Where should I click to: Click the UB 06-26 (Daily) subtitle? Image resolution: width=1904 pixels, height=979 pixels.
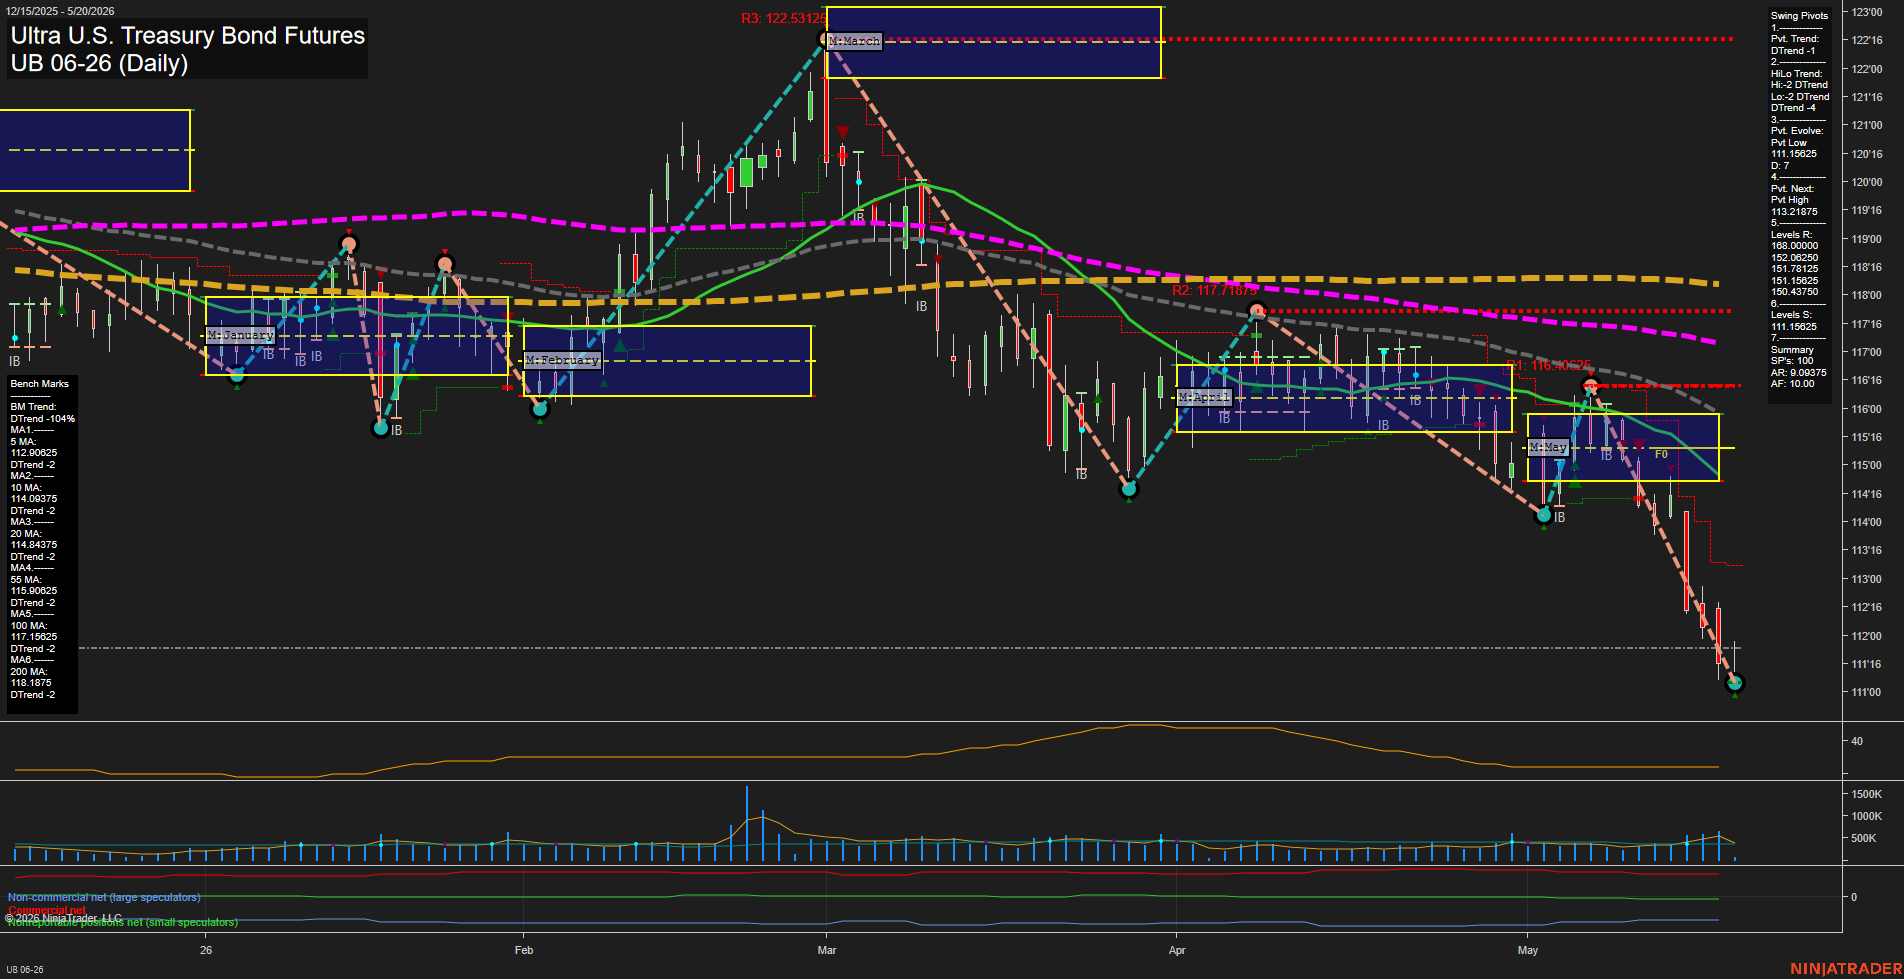(99, 63)
